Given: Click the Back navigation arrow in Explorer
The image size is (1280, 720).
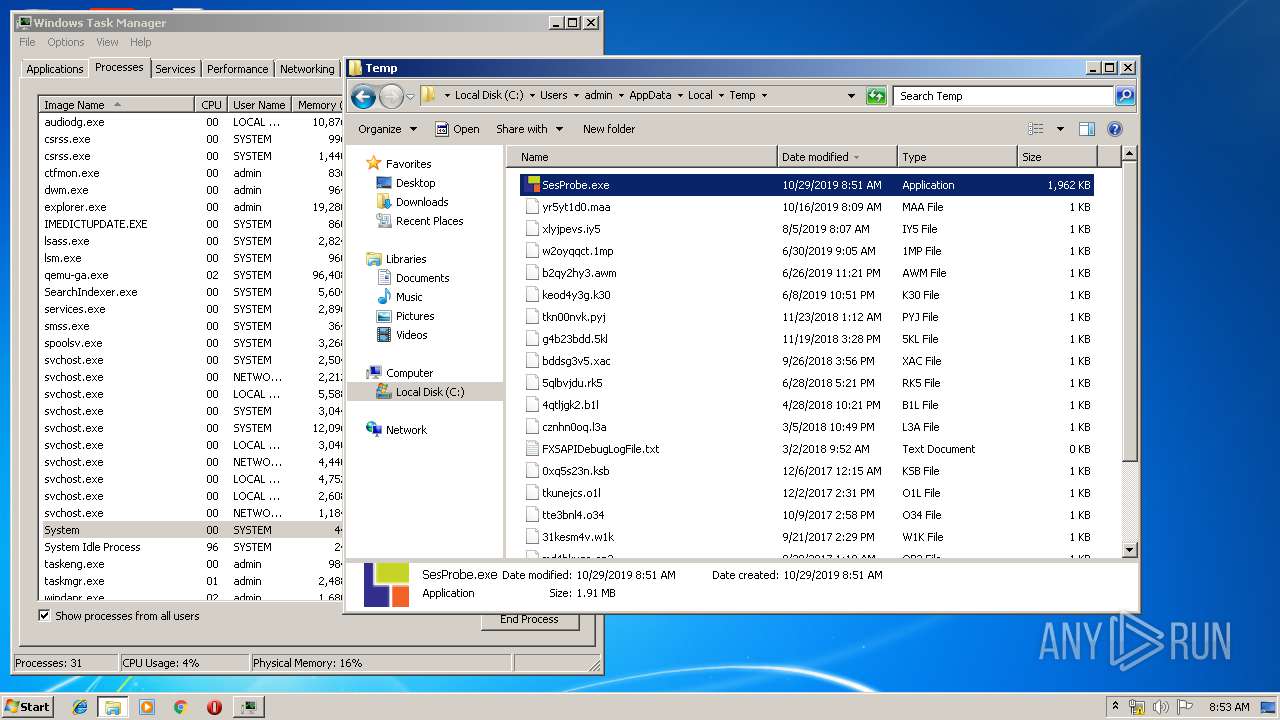Looking at the screenshot, I should tap(363, 96).
